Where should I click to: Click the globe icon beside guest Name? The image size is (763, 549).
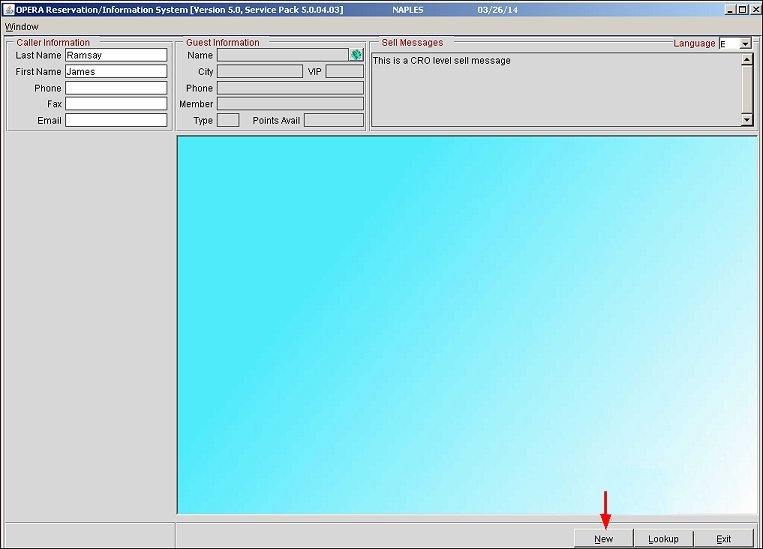[x=356, y=56]
